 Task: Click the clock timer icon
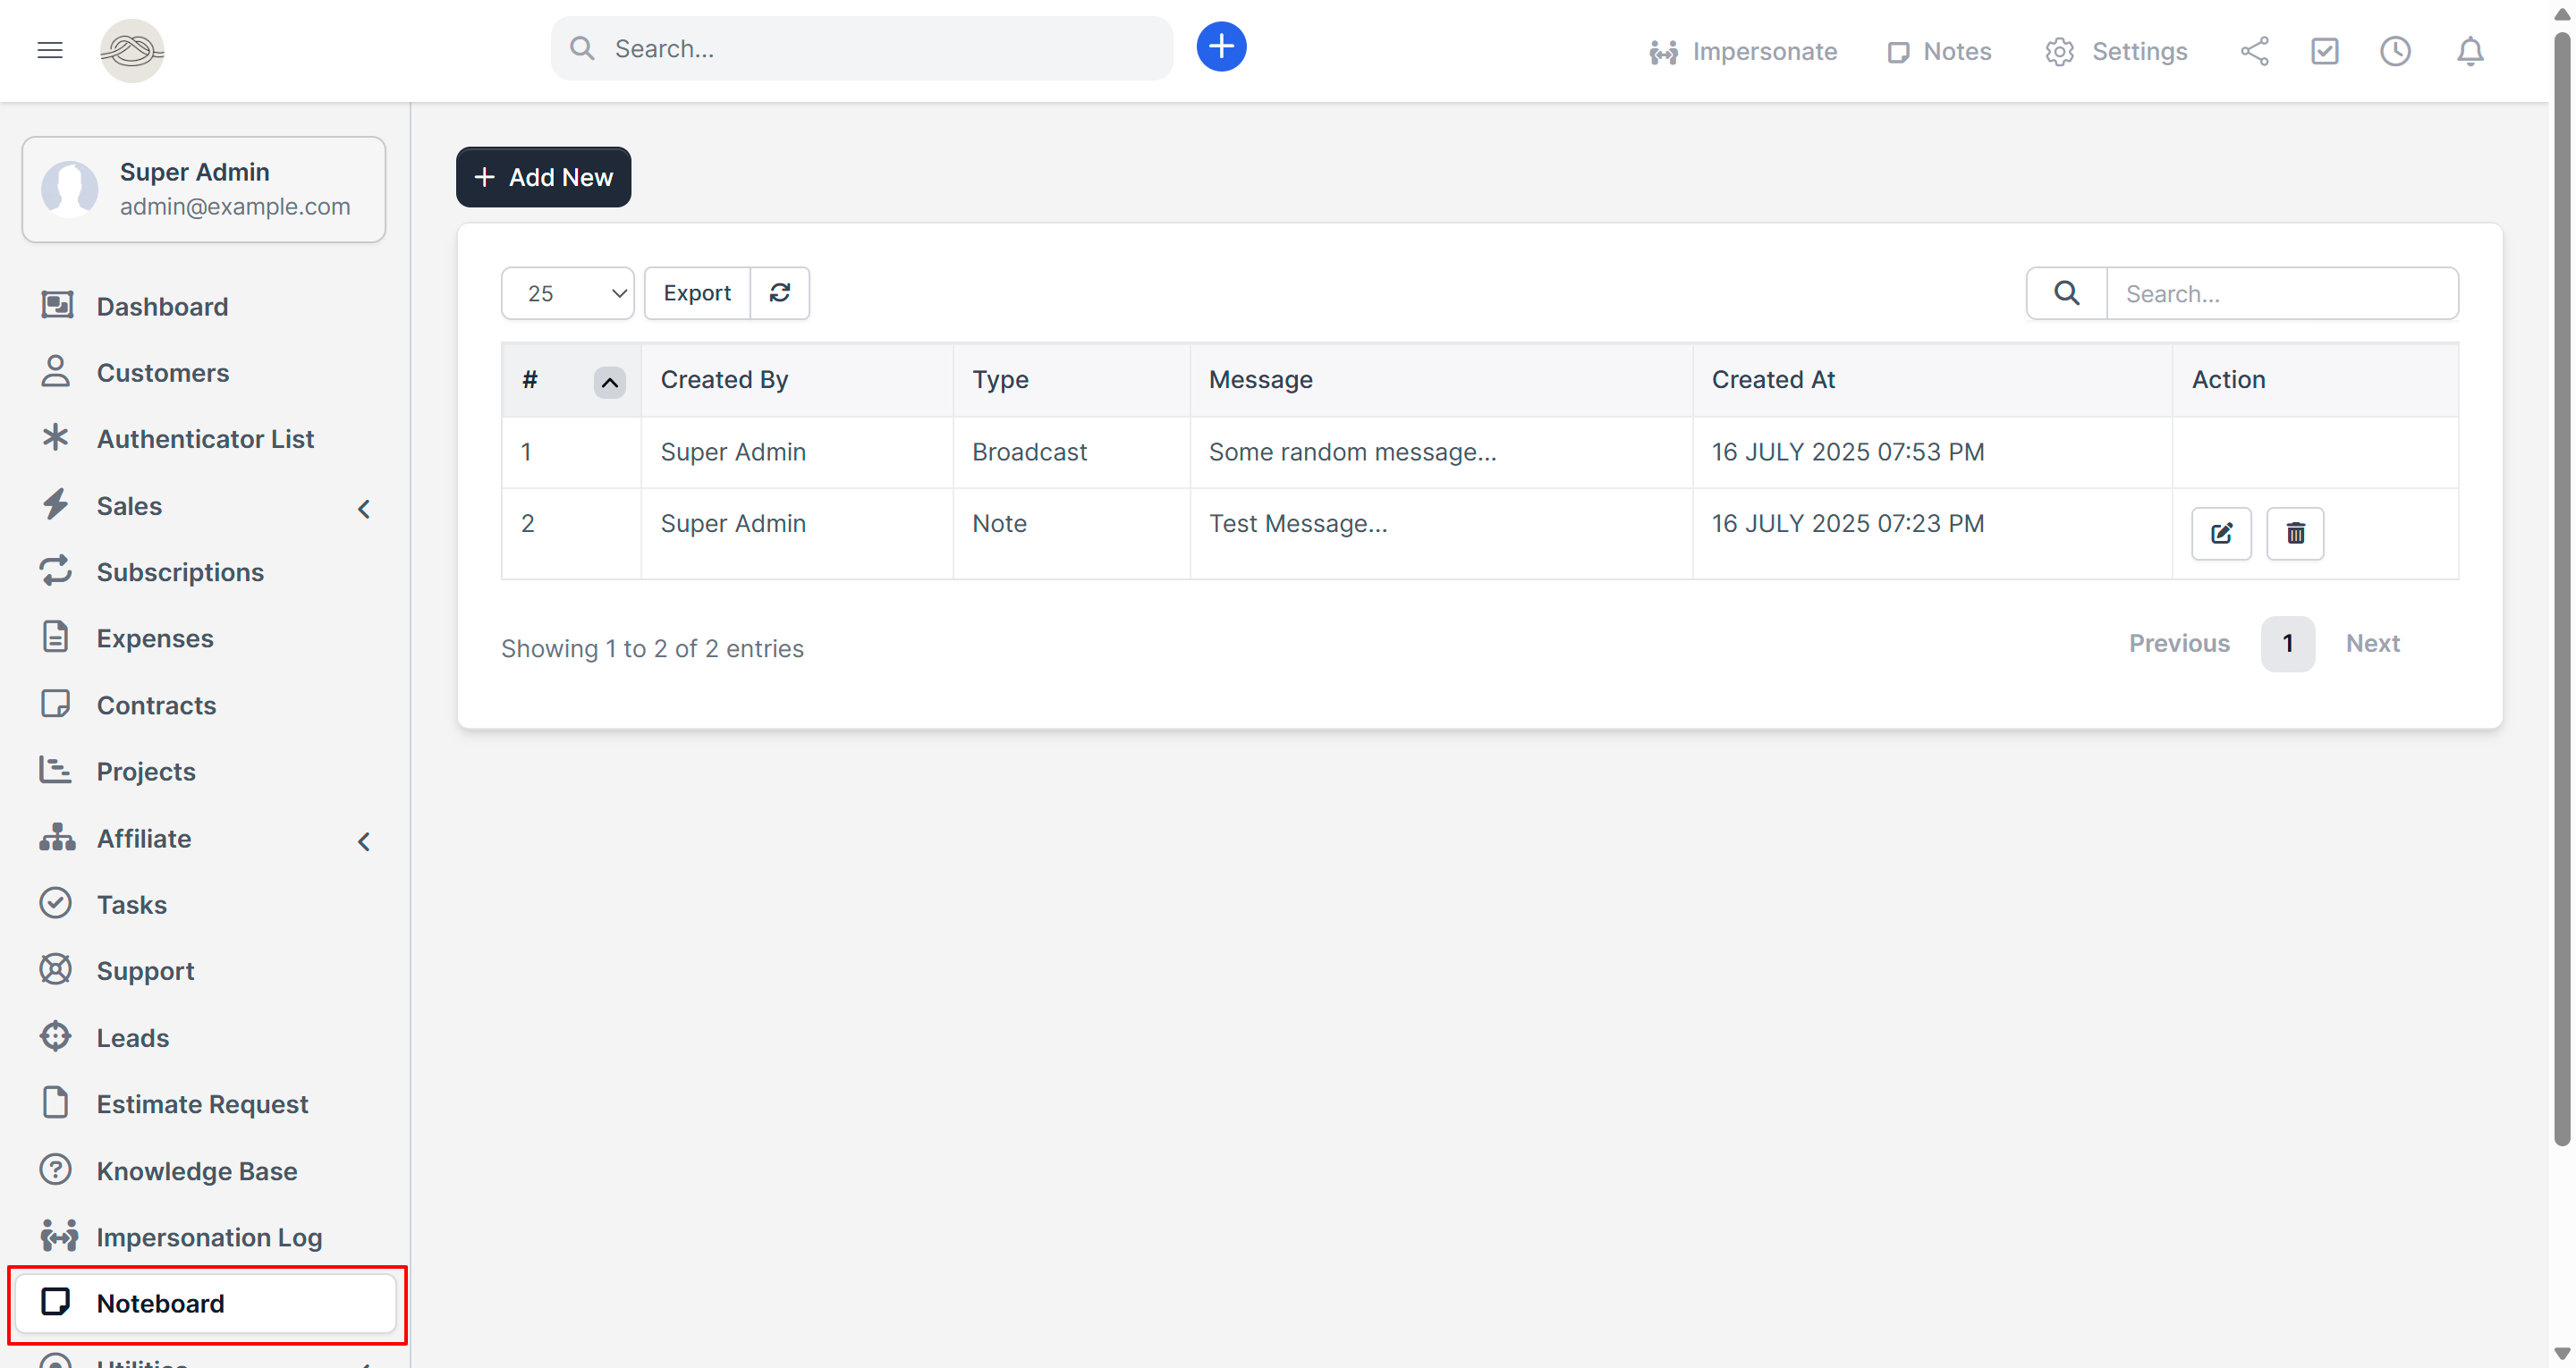[x=2395, y=51]
